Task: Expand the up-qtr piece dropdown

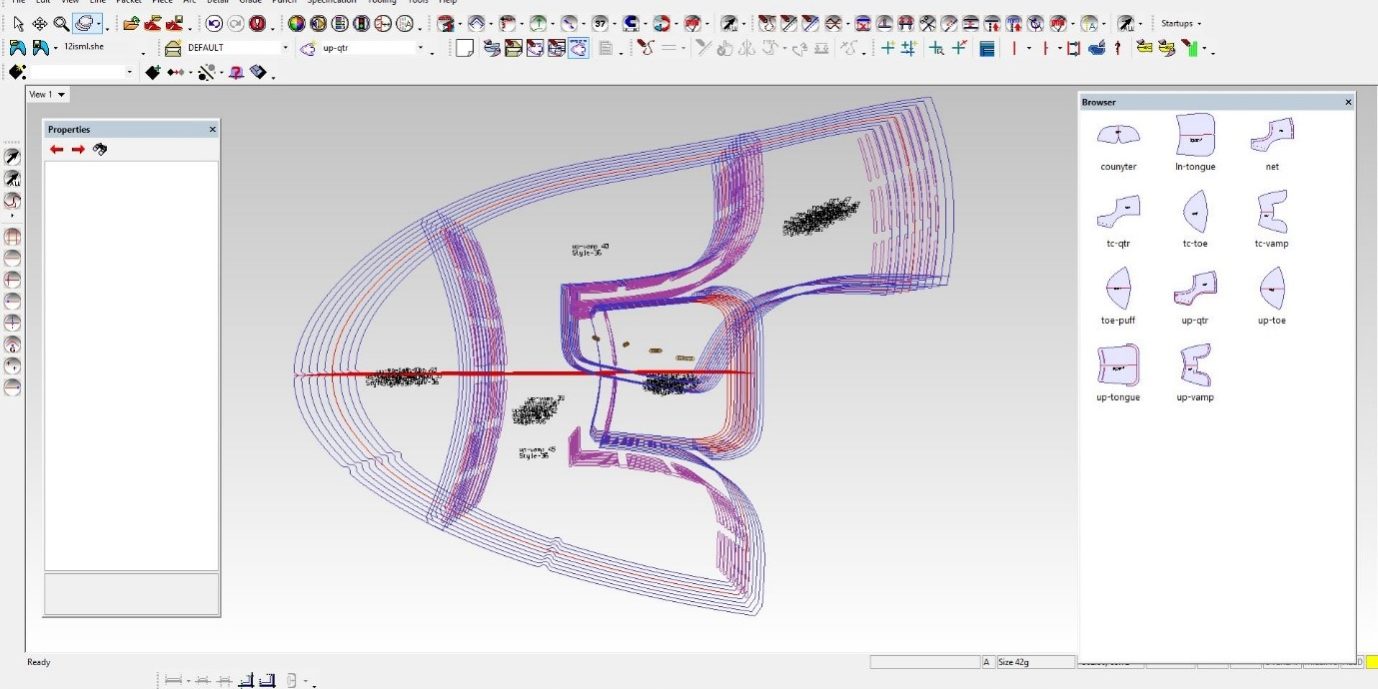Action: coord(420,48)
